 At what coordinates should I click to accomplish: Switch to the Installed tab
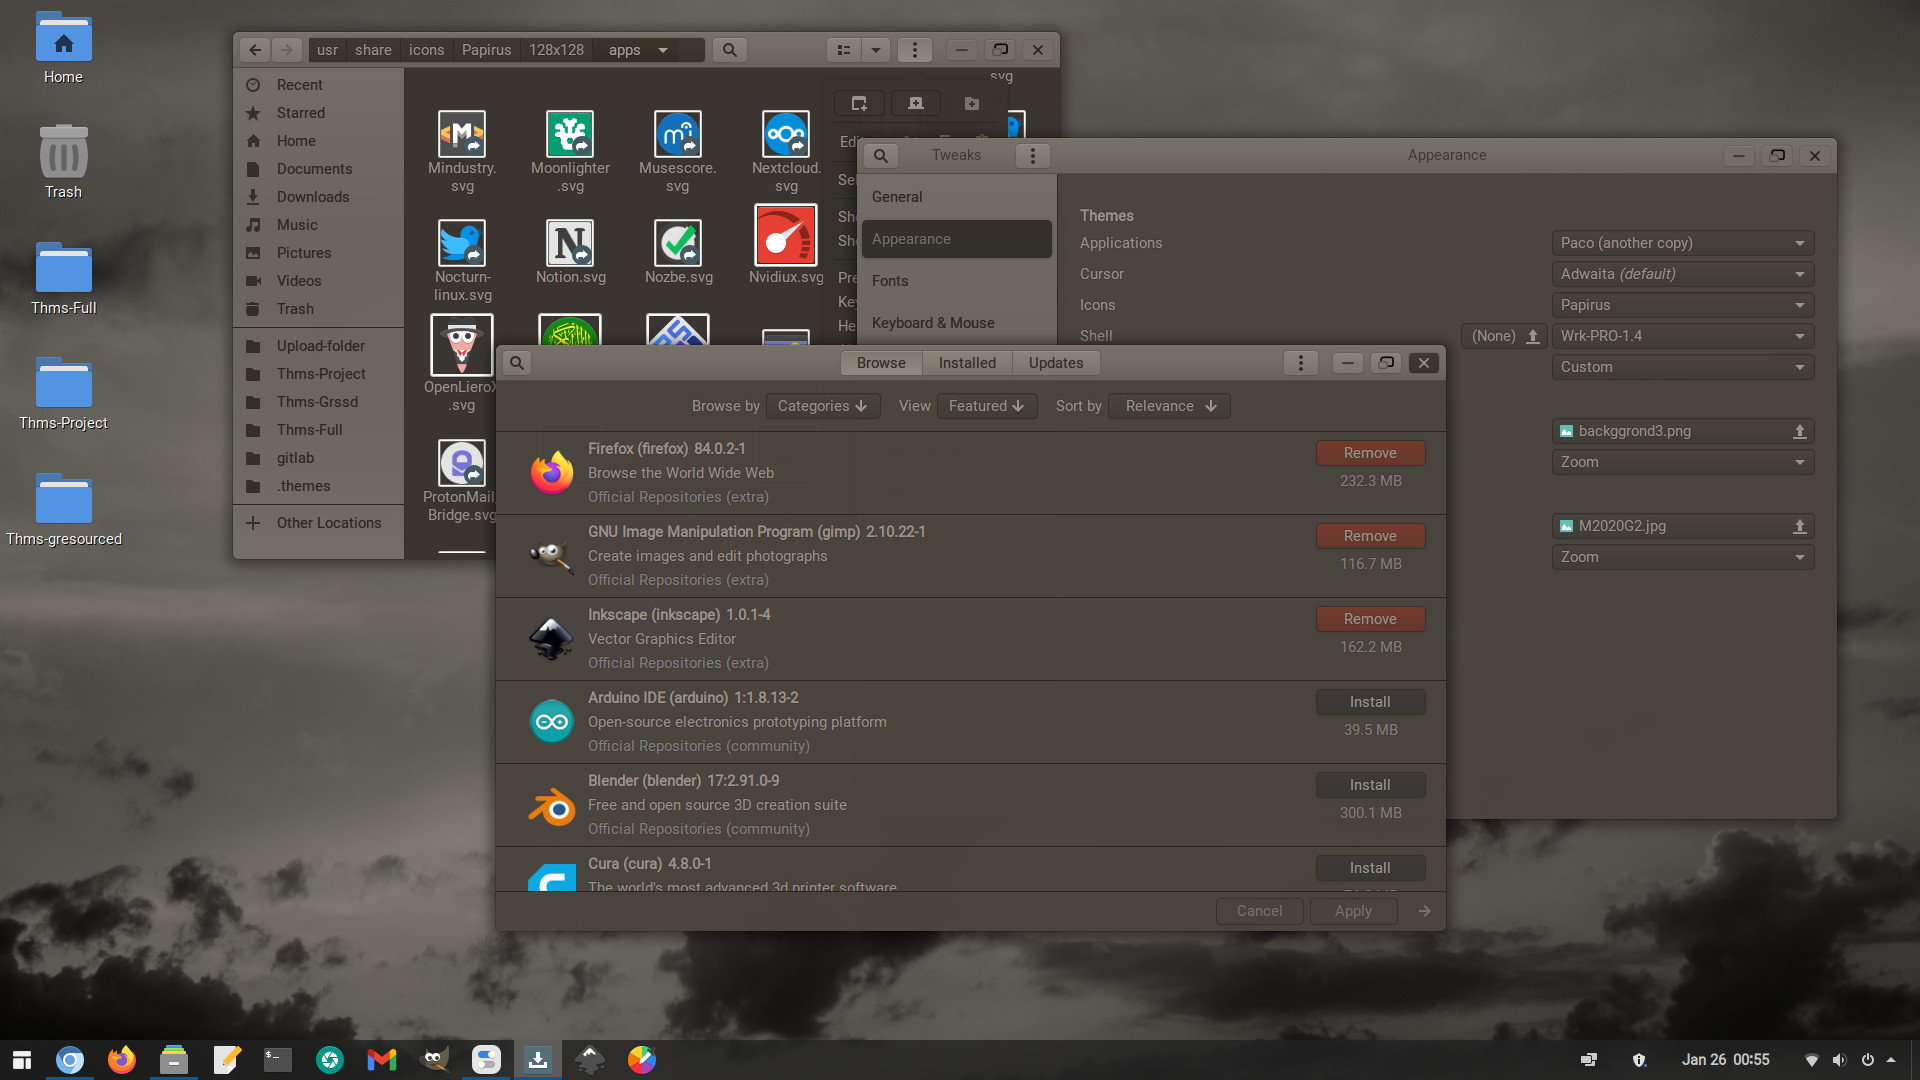click(967, 363)
